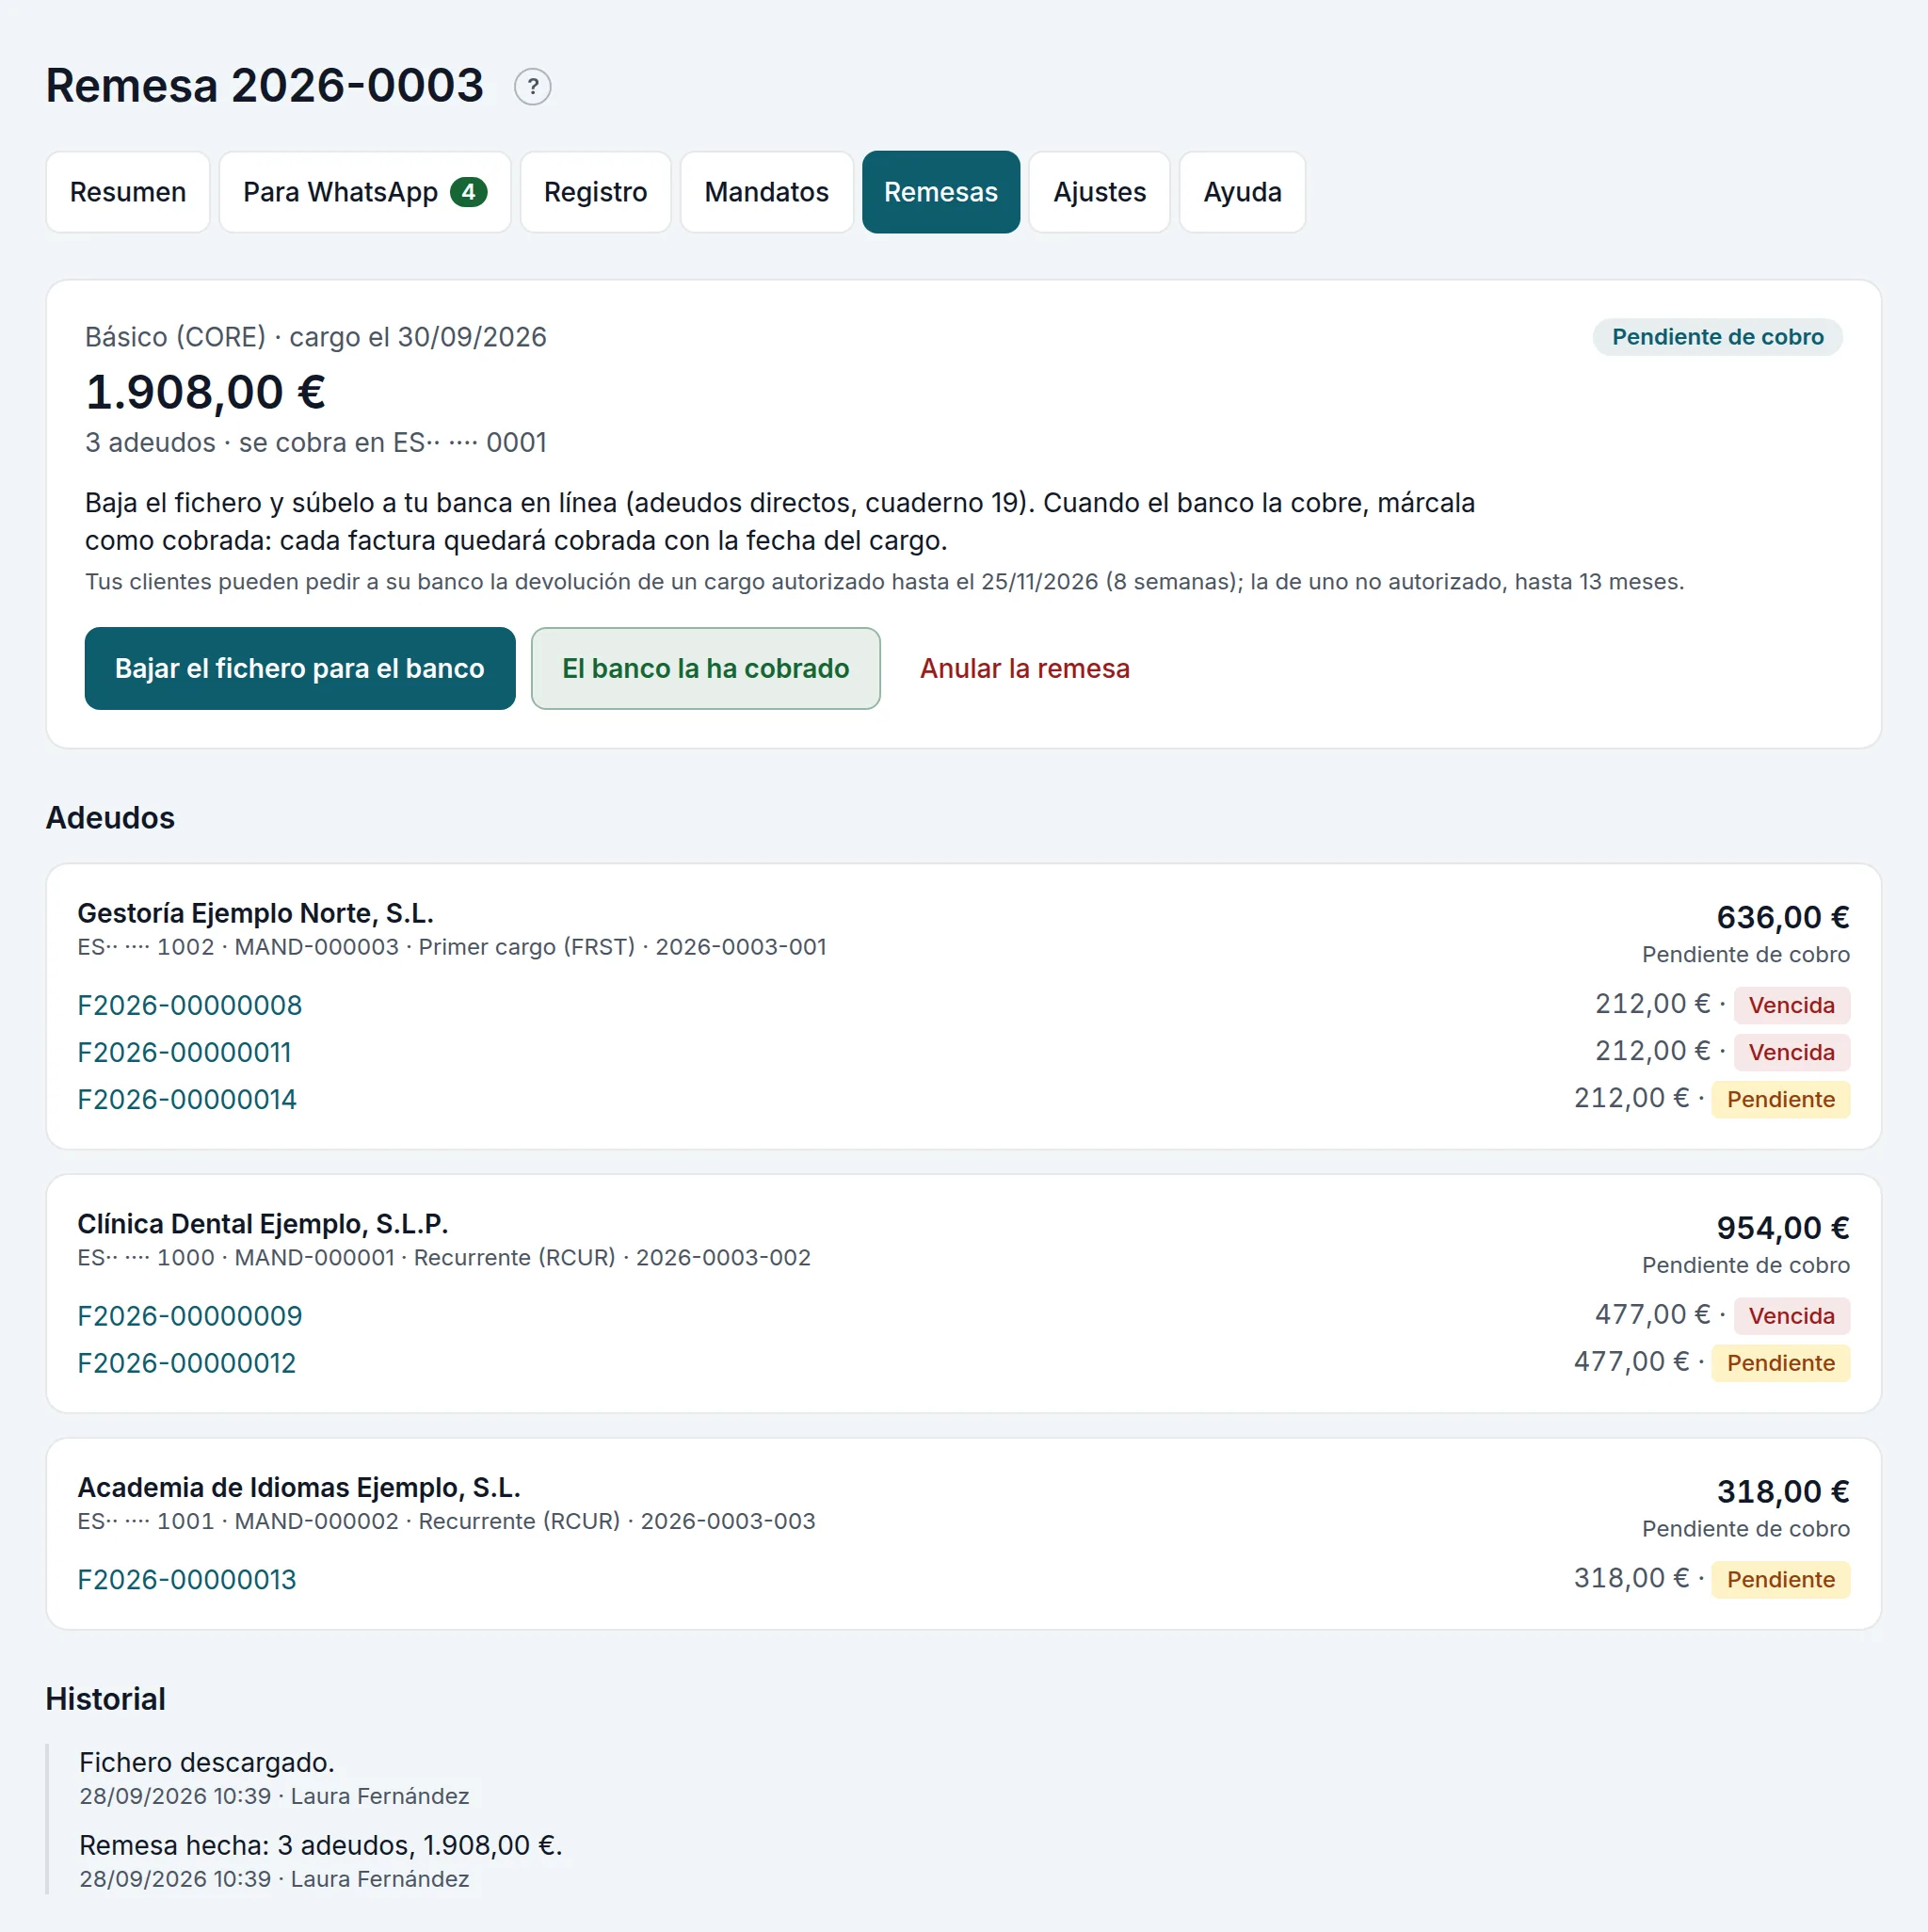The width and height of the screenshot is (1928, 1932).
Task: Click Vencida badge for invoice F2026-00000011
Action: point(1791,1052)
